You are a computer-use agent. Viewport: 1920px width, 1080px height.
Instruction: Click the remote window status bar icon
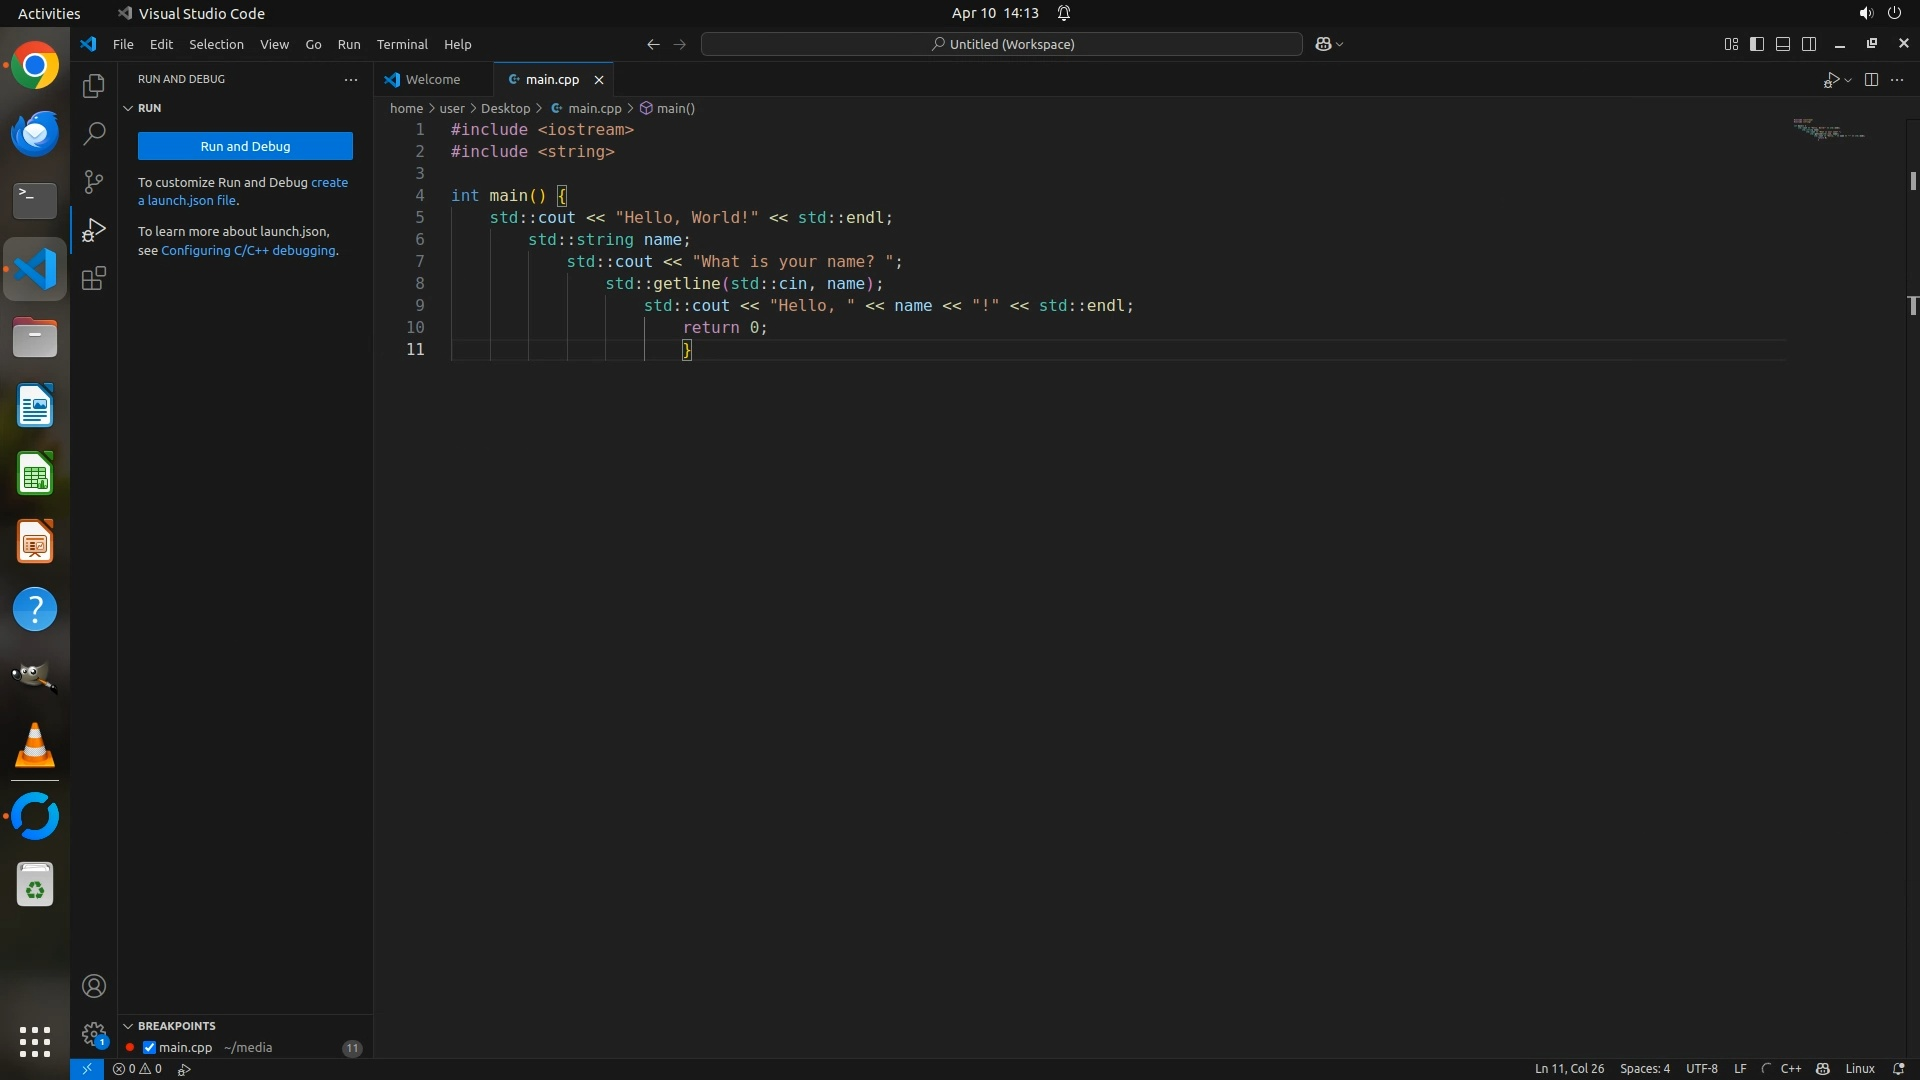87,1069
